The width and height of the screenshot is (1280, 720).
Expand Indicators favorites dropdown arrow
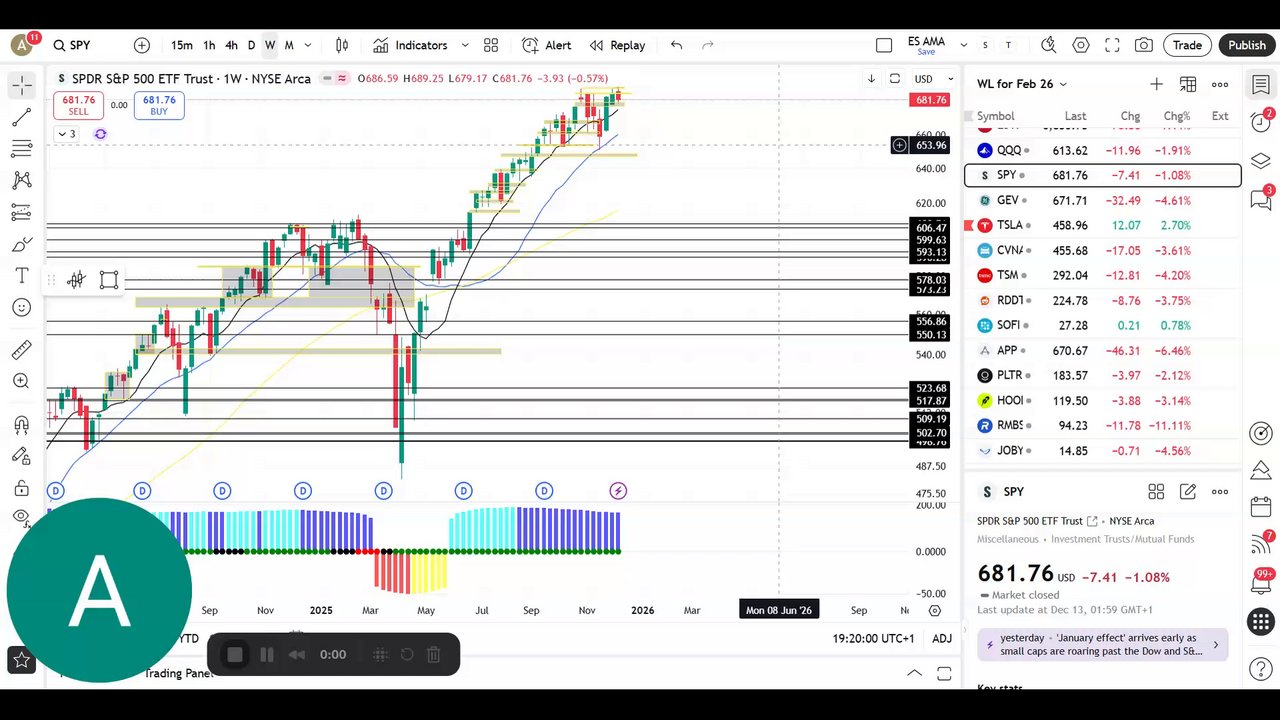tap(465, 45)
